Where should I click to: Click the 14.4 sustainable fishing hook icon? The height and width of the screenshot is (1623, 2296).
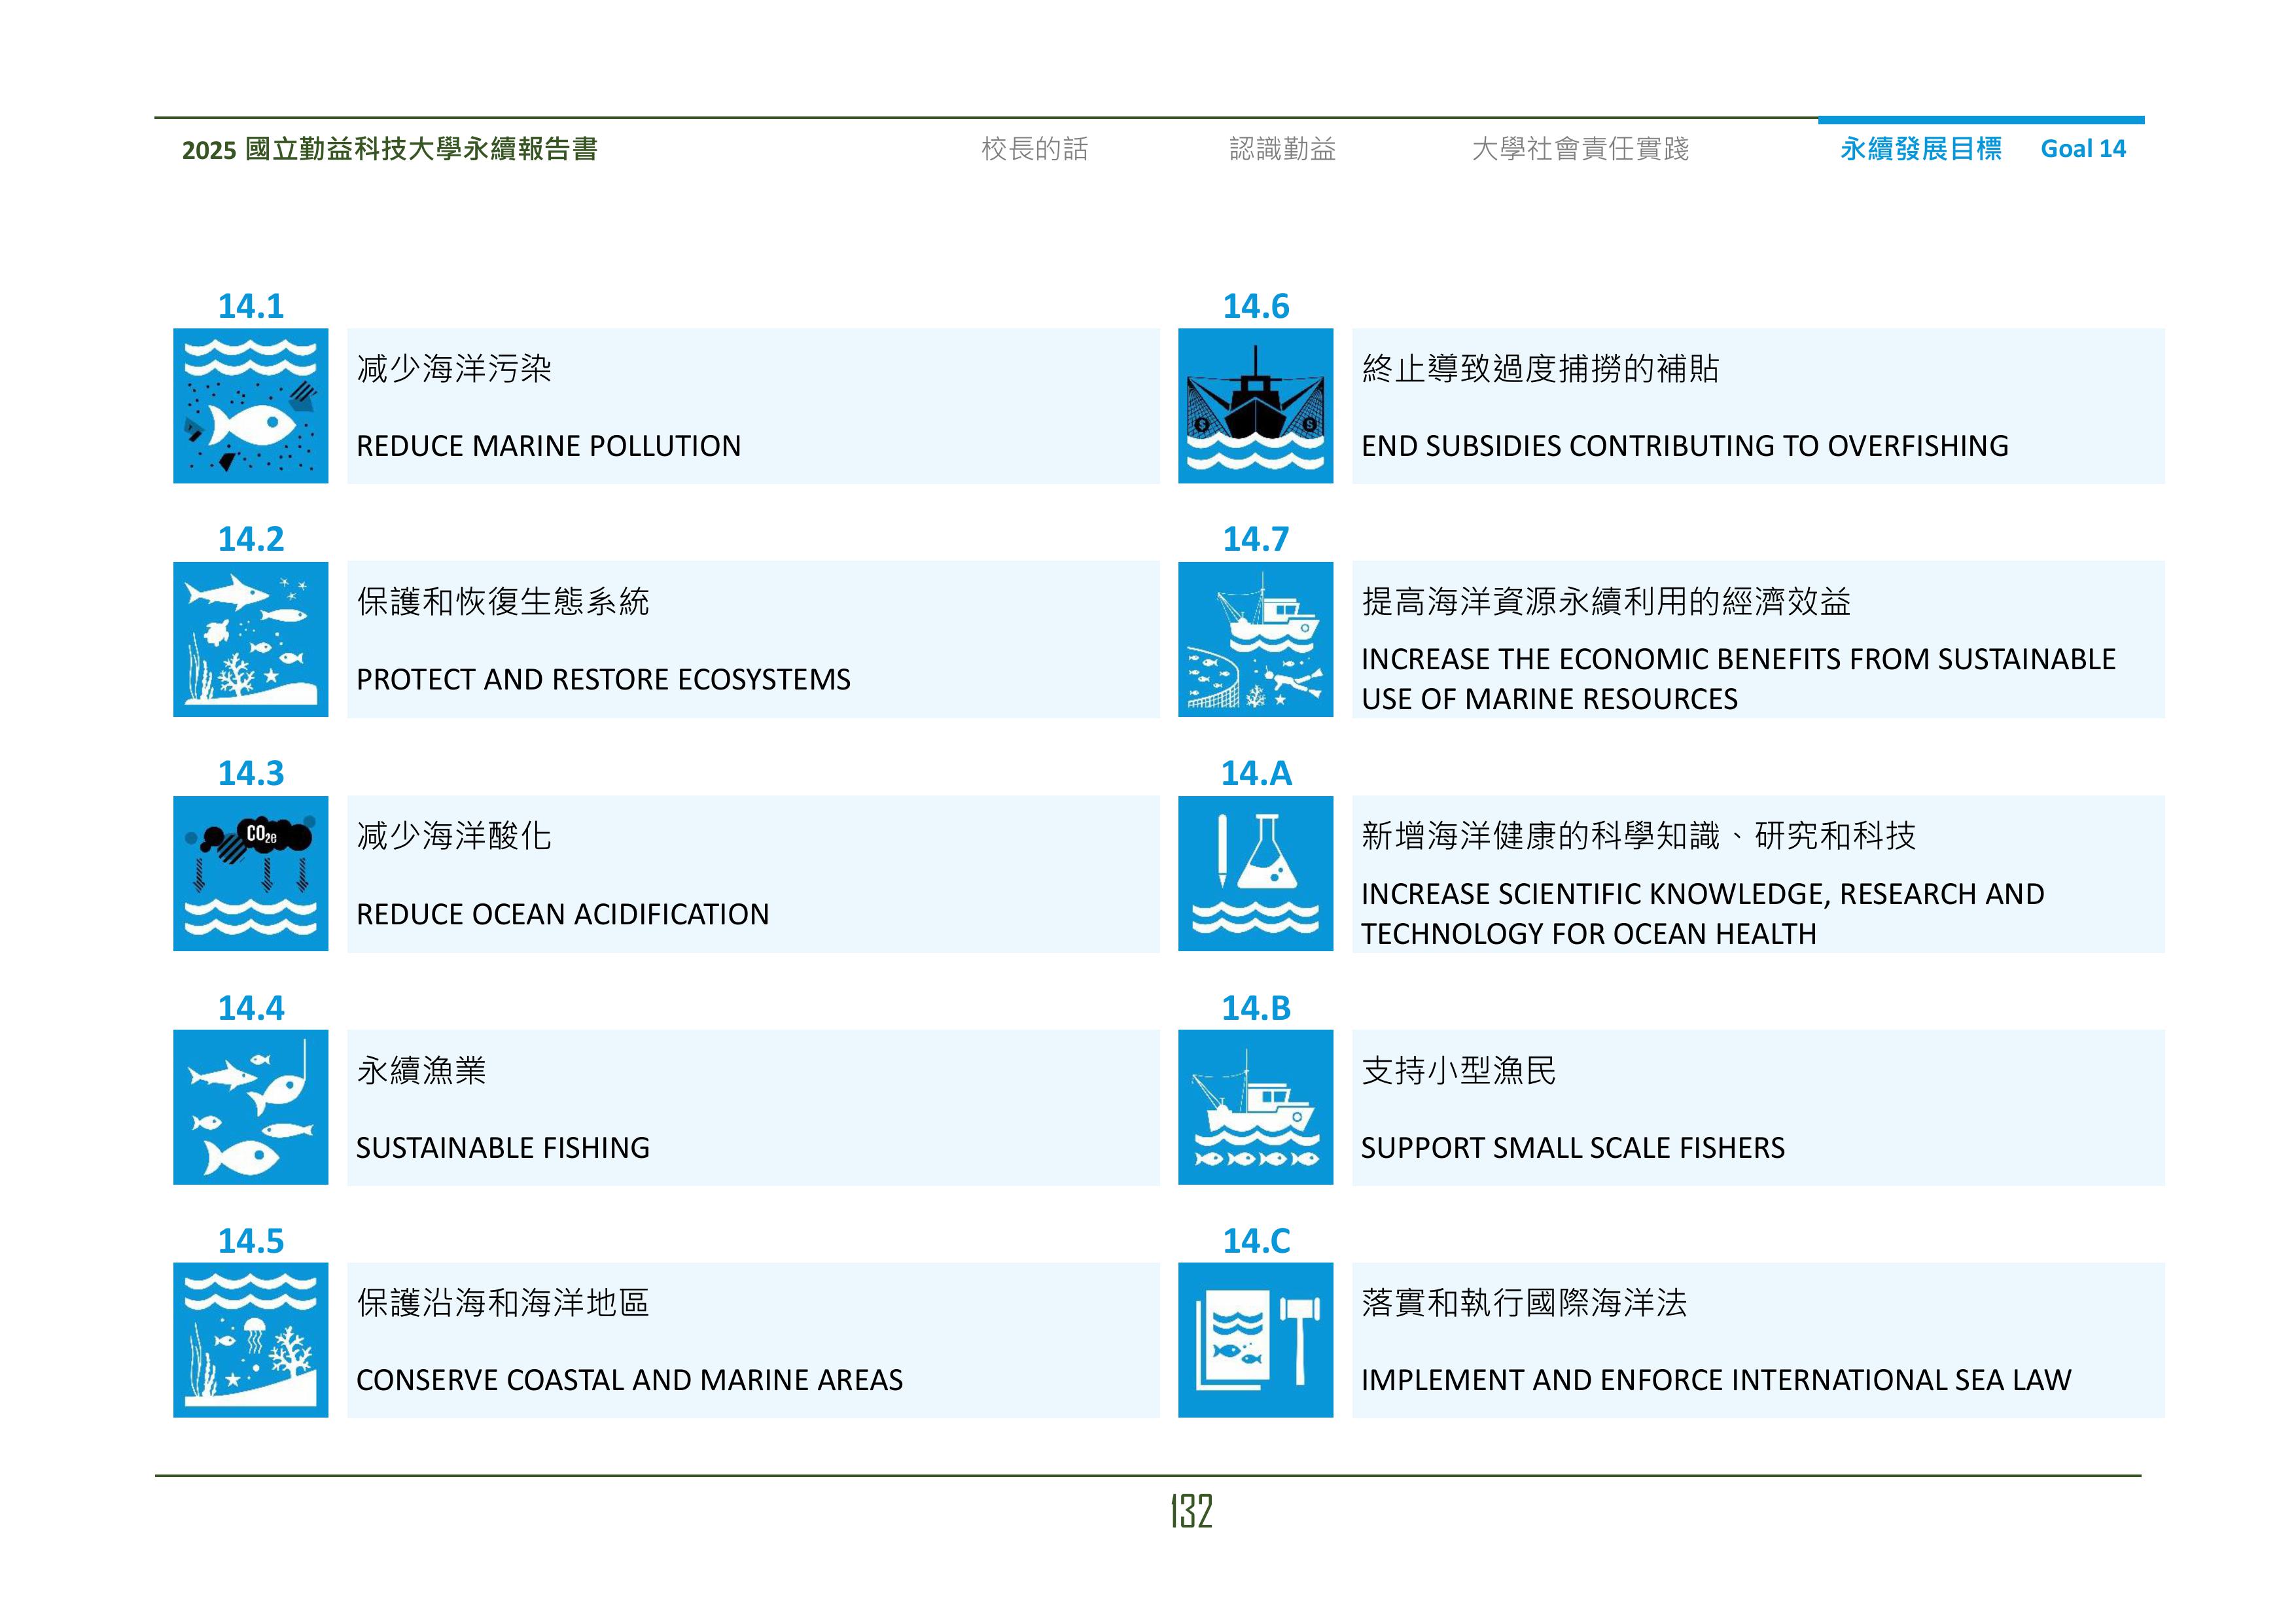pos(250,1107)
